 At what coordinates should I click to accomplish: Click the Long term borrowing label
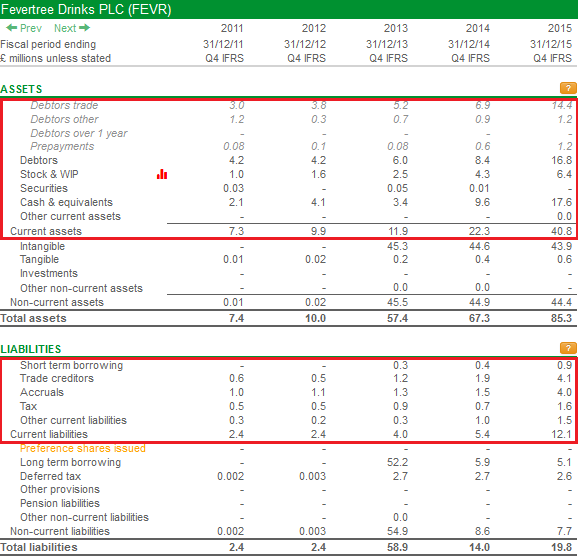pyautogui.click(x=70, y=462)
